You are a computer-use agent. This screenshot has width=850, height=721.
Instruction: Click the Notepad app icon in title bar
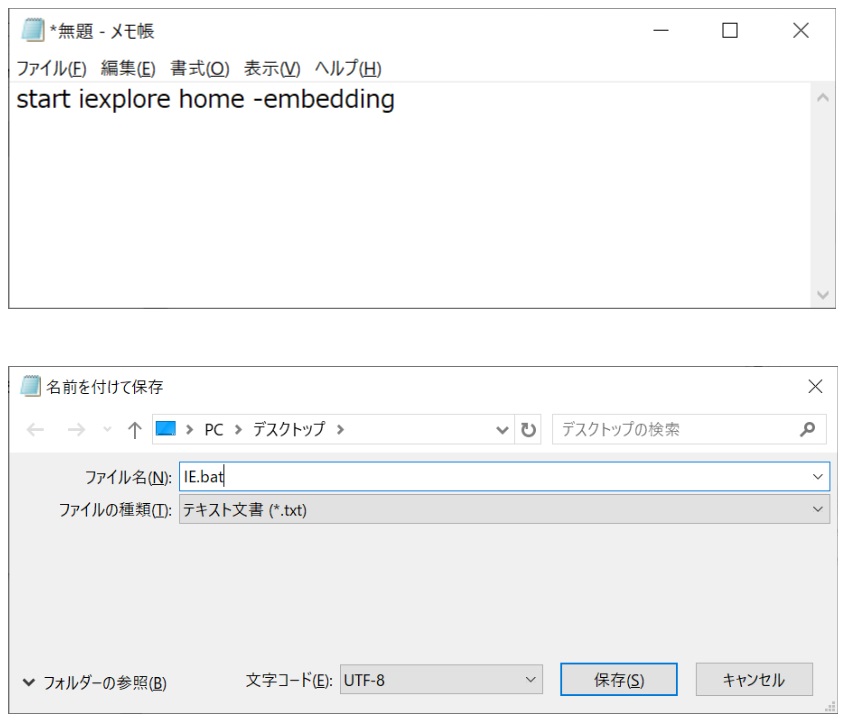pyautogui.click(x=33, y=30)
